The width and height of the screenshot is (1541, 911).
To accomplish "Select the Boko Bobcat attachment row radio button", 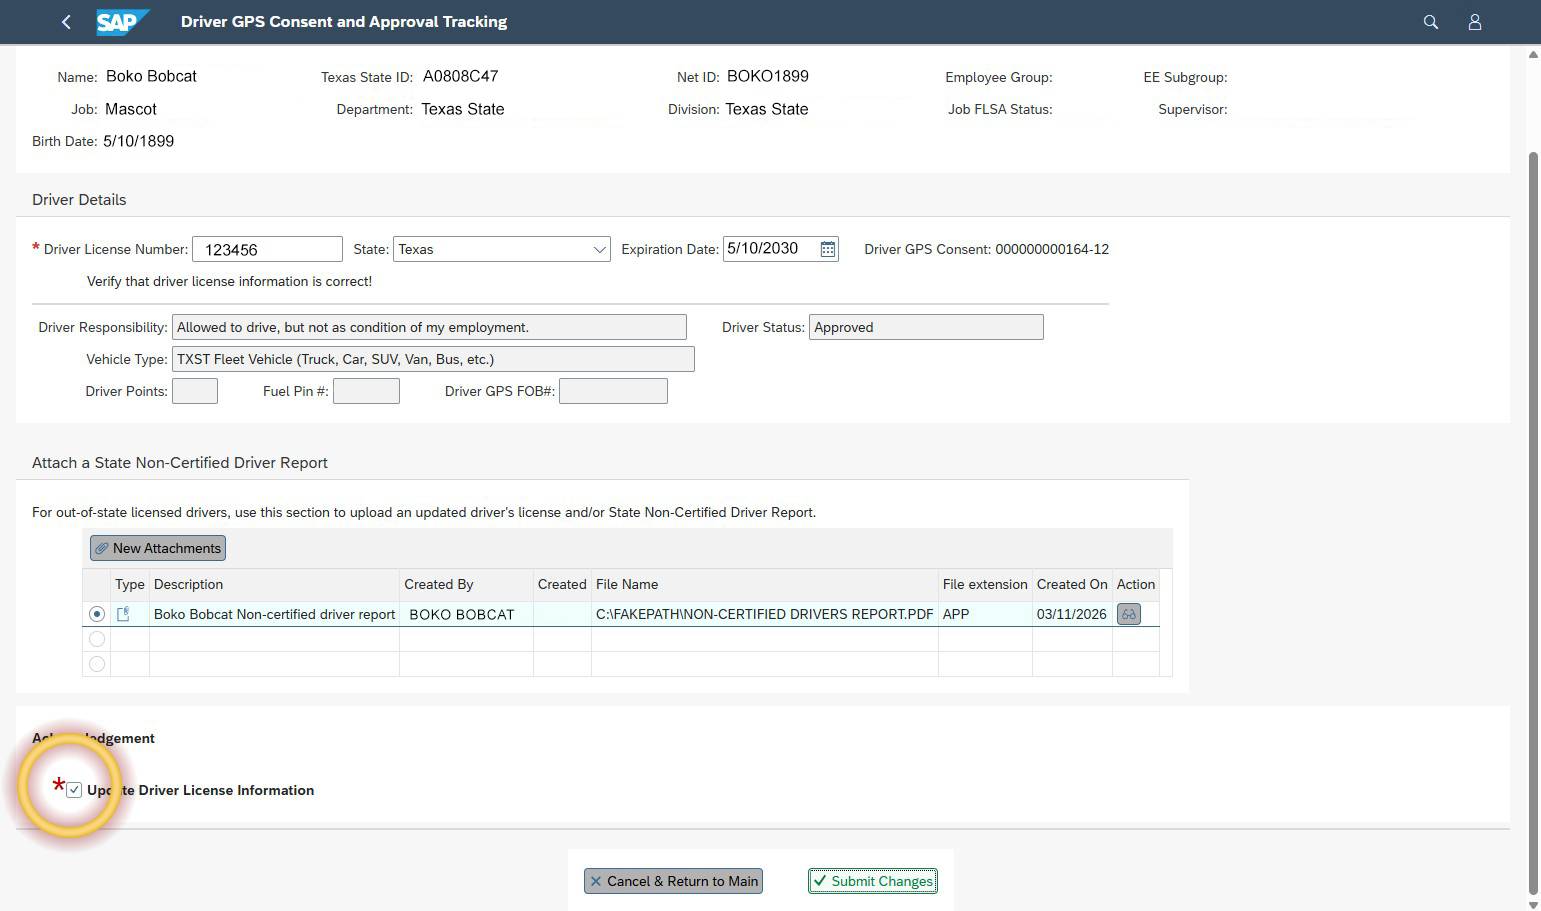I will coord(96,613).
